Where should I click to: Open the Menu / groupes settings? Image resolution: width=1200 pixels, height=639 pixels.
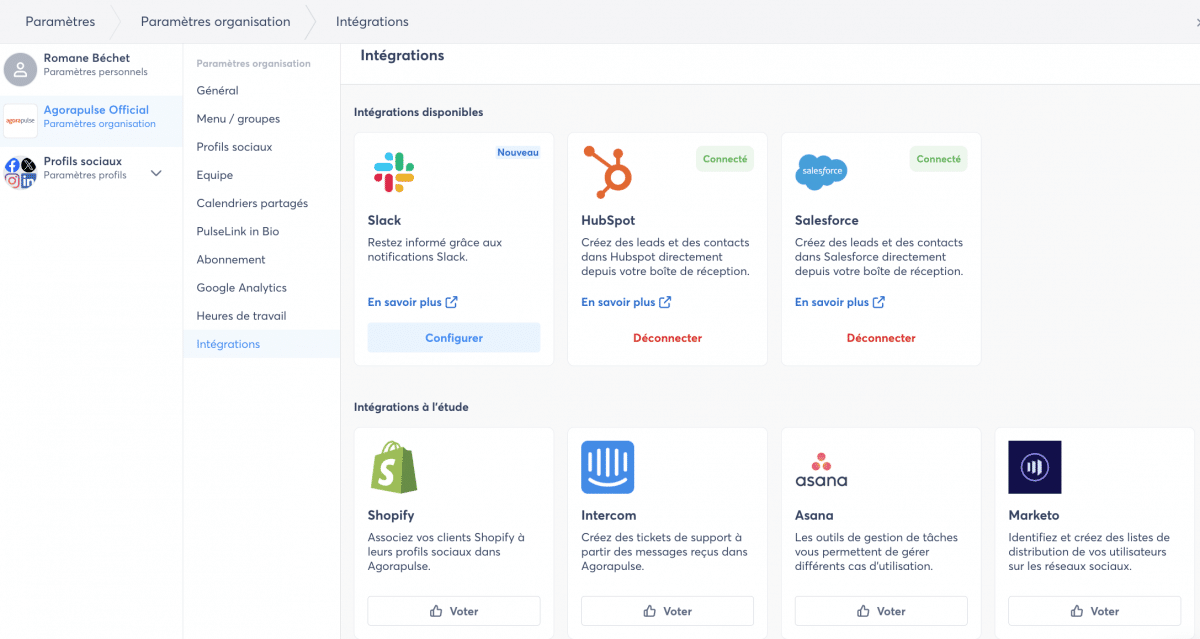[x=238, y=119]
